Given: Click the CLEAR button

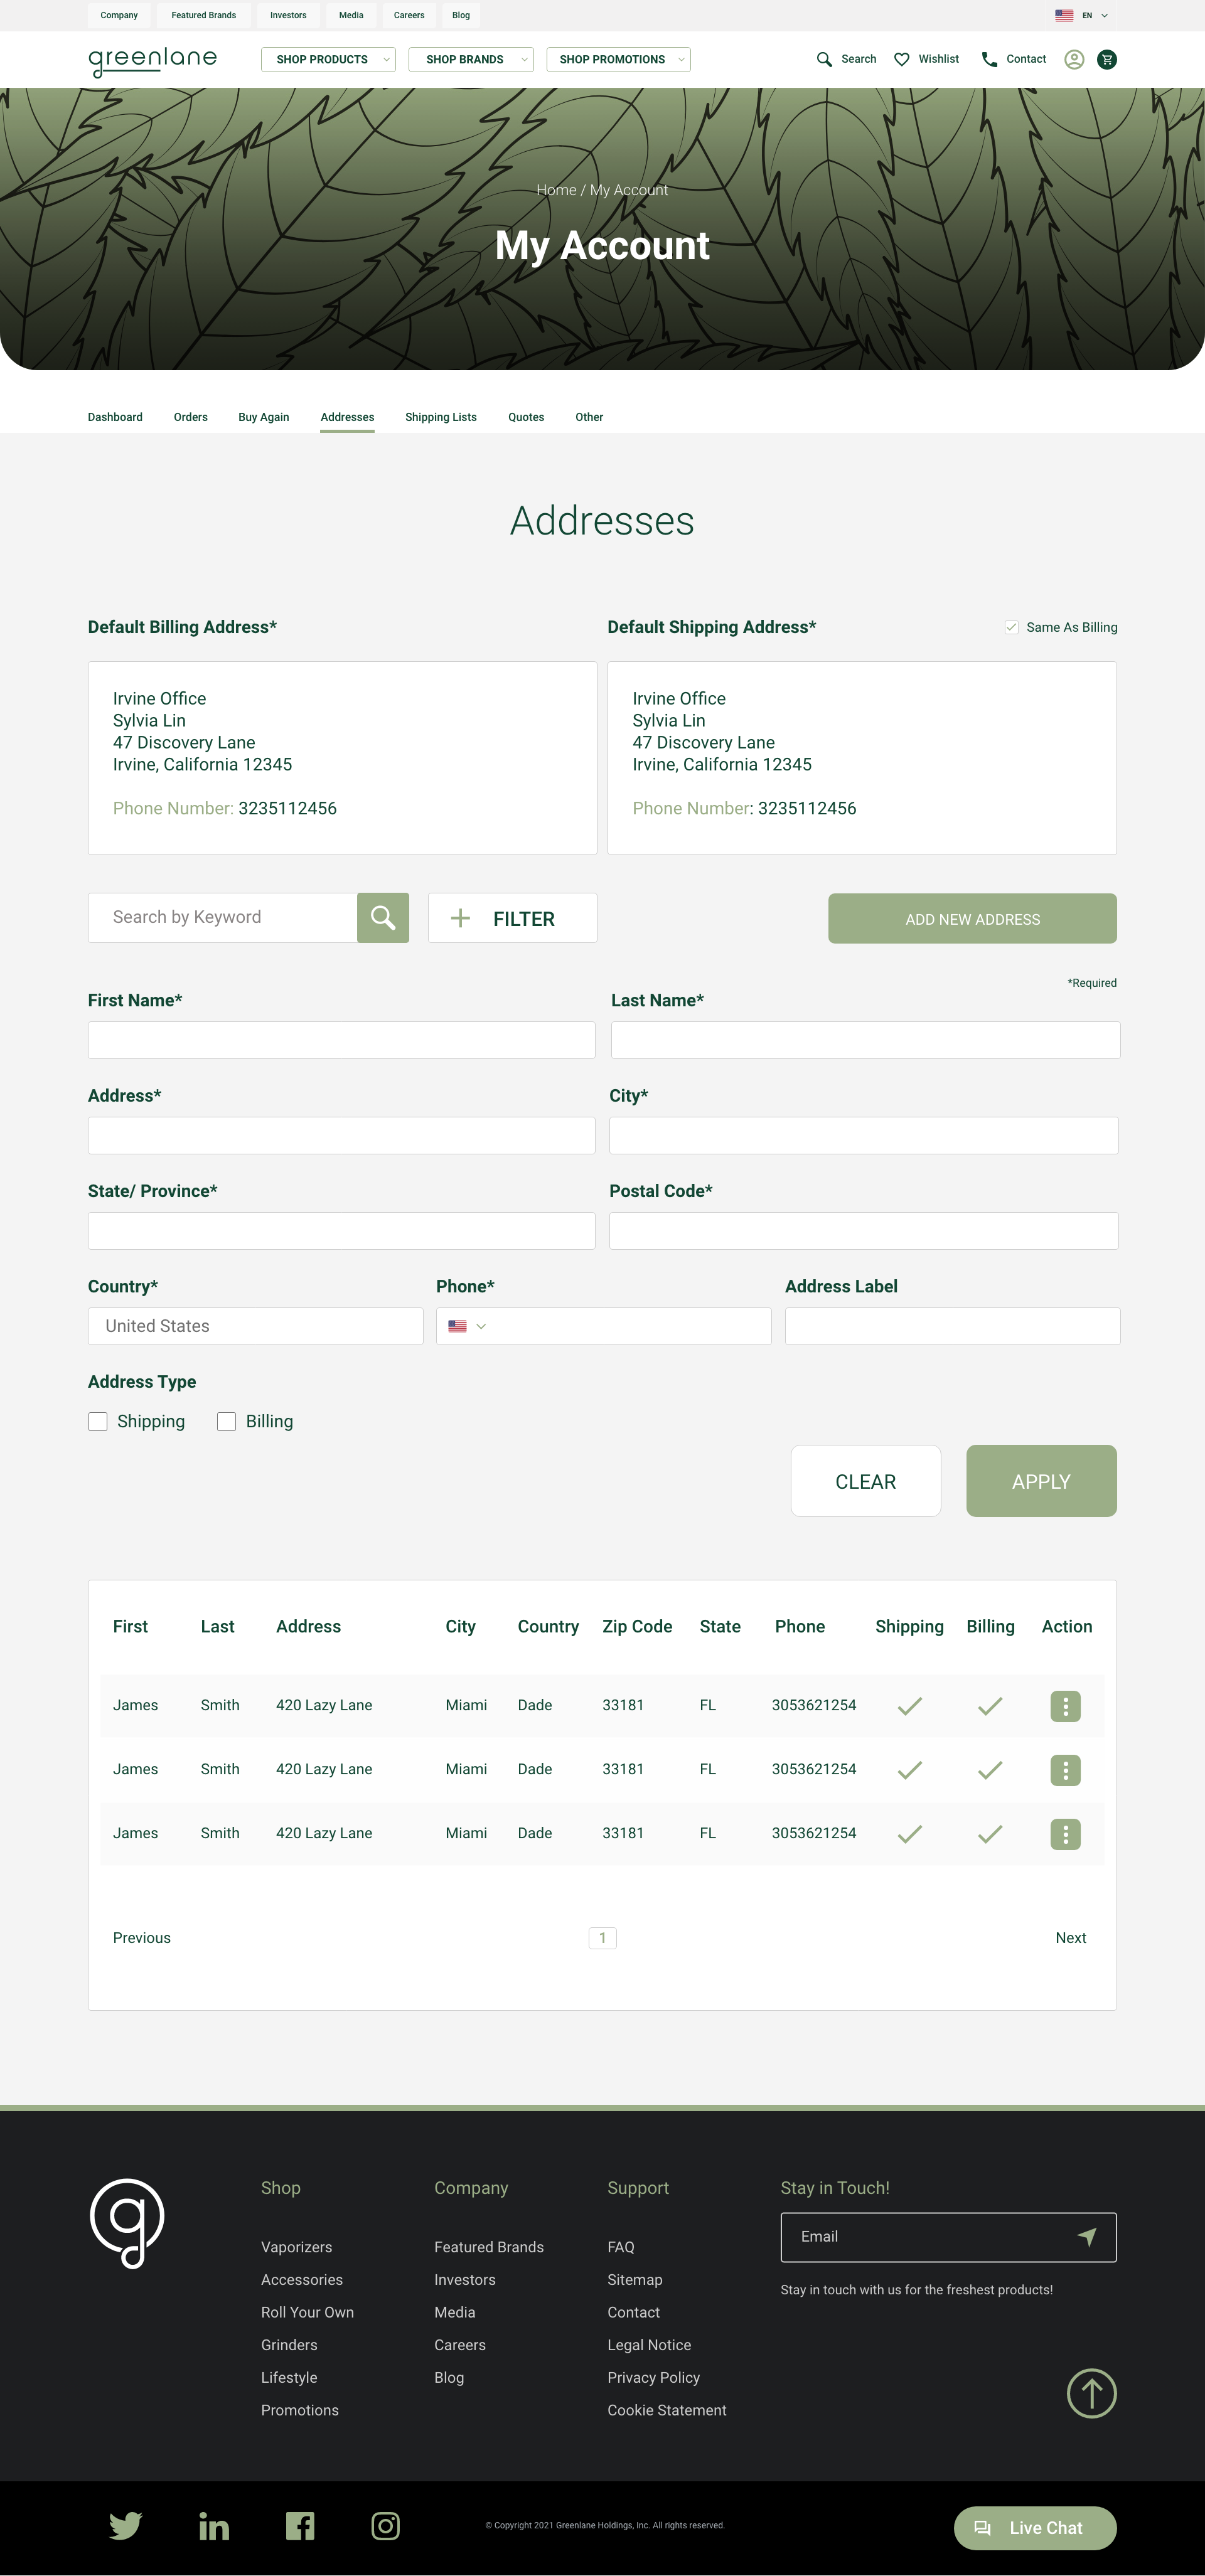Looking at the screenshot, I should pos(865,1481).
